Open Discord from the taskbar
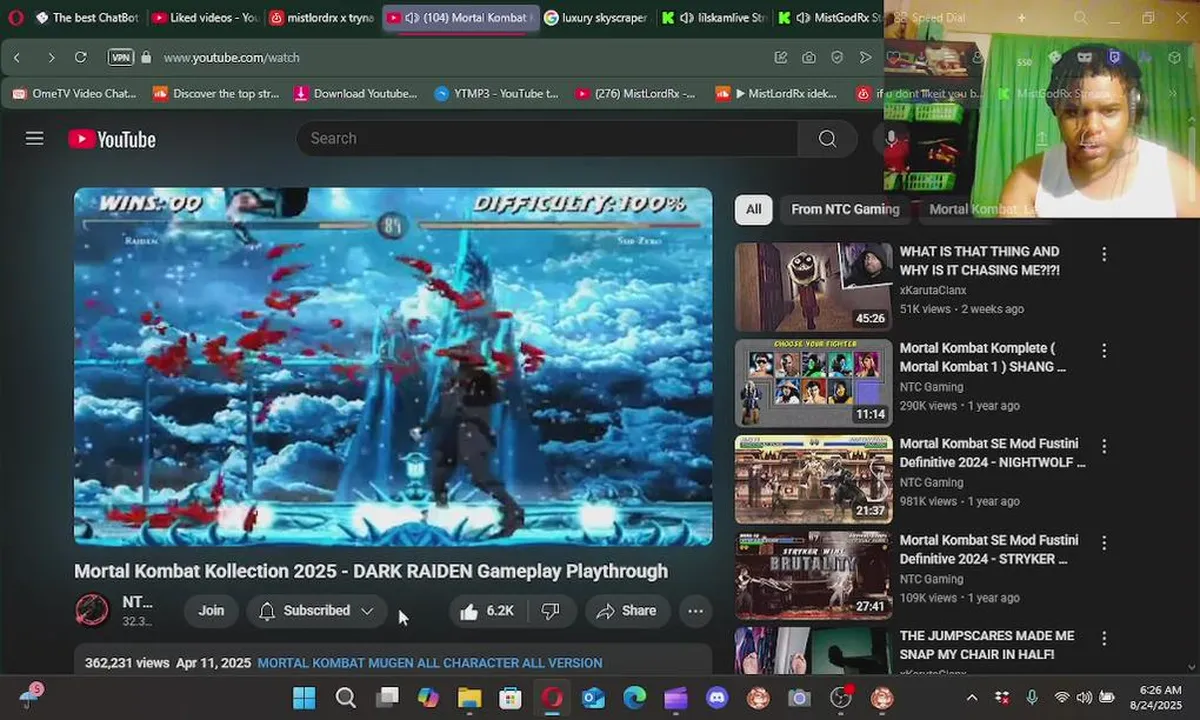Screen dimensions: 1200x720 pyautogui.click(x=716, y=697)
